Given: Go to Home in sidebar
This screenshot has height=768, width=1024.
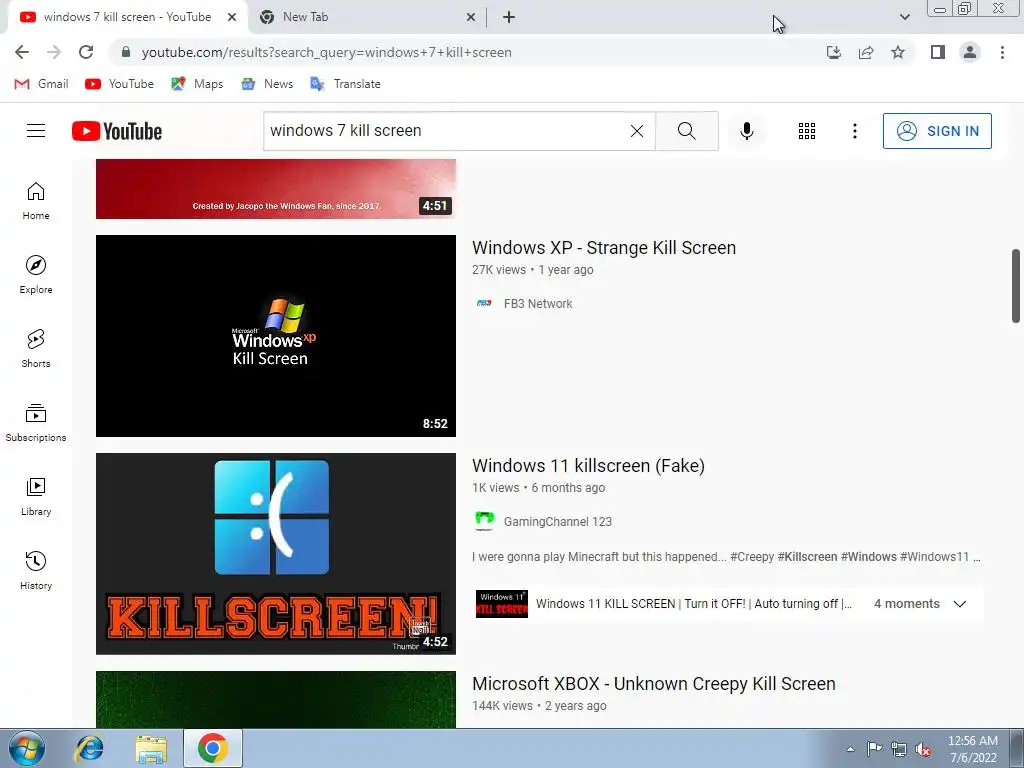Looking at the screenshot, I should (x=36, y=200).
